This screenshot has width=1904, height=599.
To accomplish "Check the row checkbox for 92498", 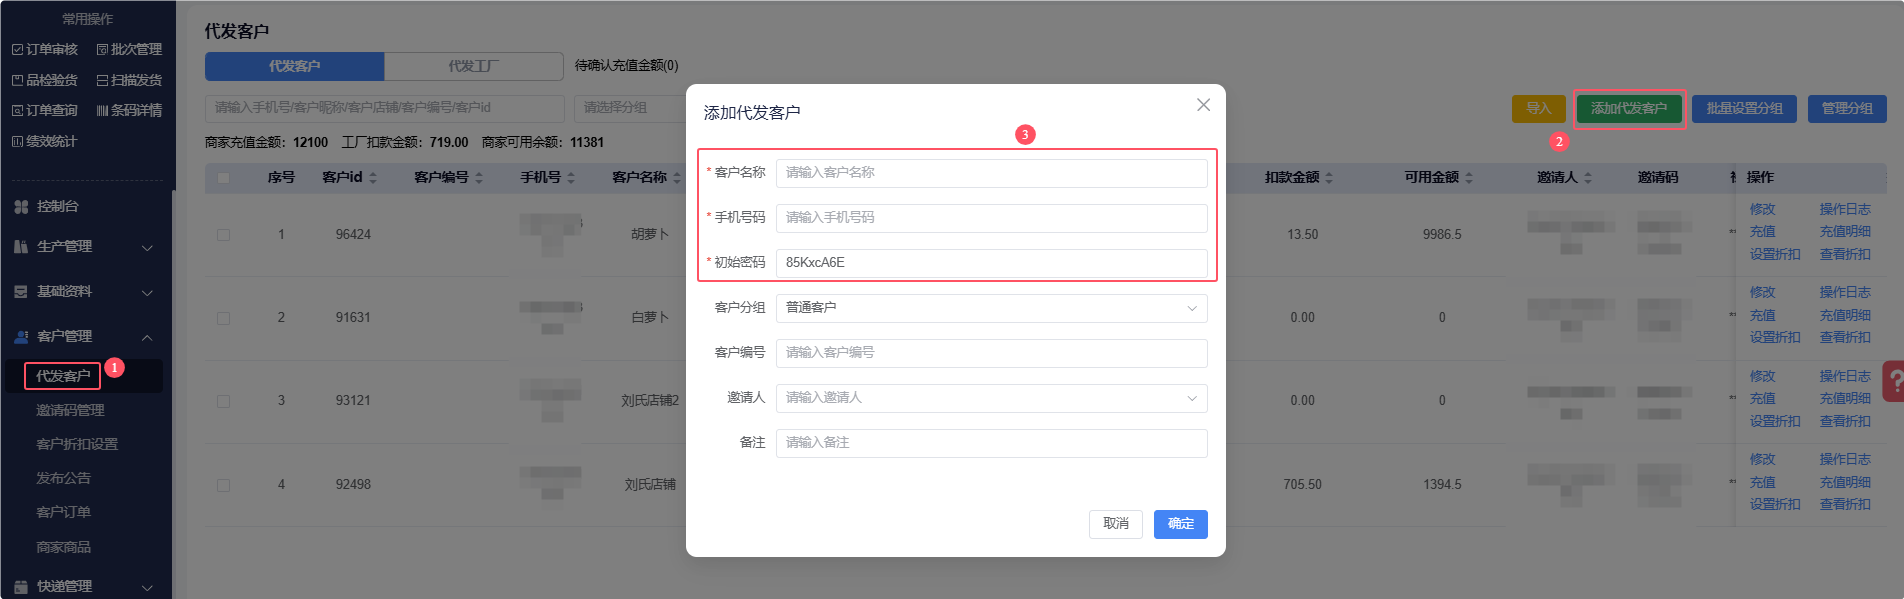I will pos(223,485).
